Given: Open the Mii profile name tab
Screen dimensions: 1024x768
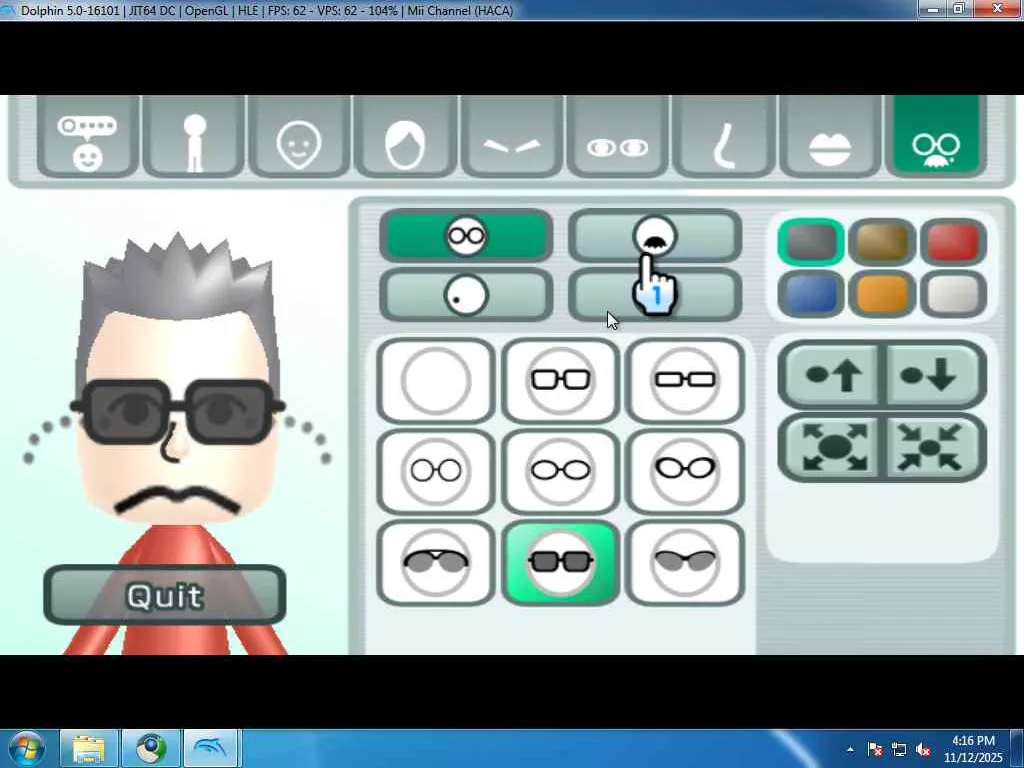Looking at the screenshot, I should coord(88,136).
